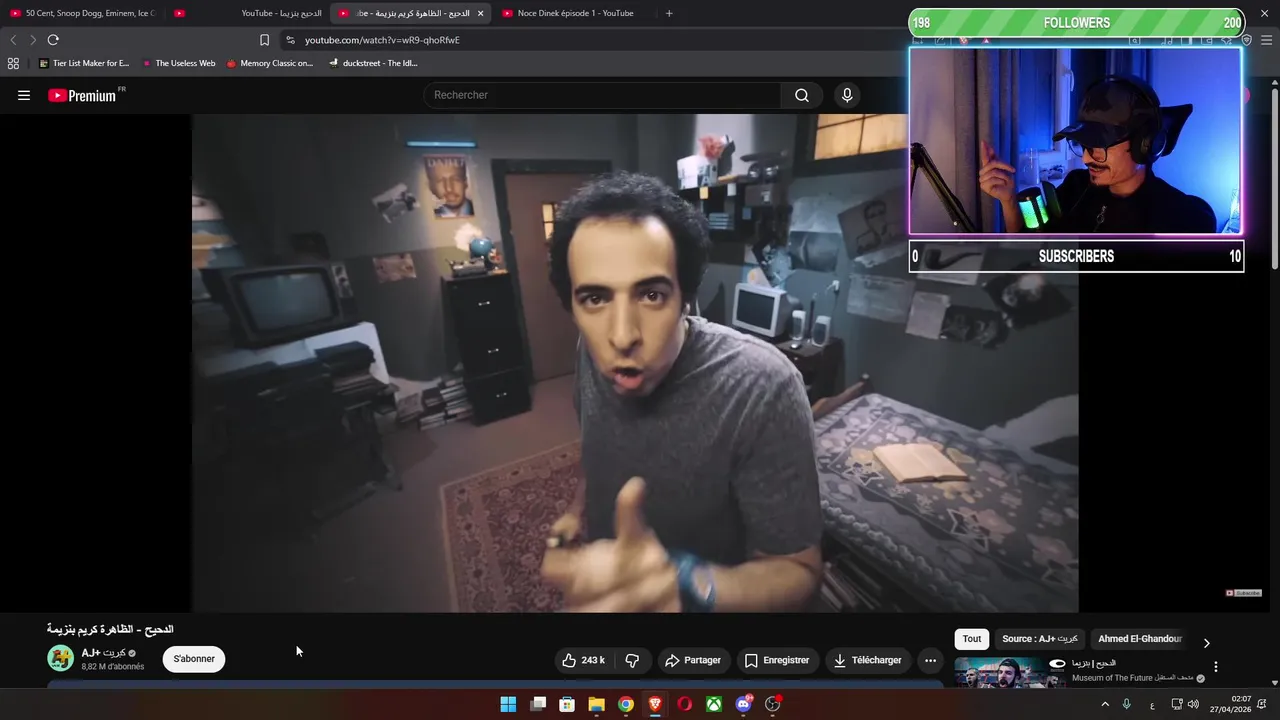
Task: Save video with Enregistrer button
Action: [777, 660]
